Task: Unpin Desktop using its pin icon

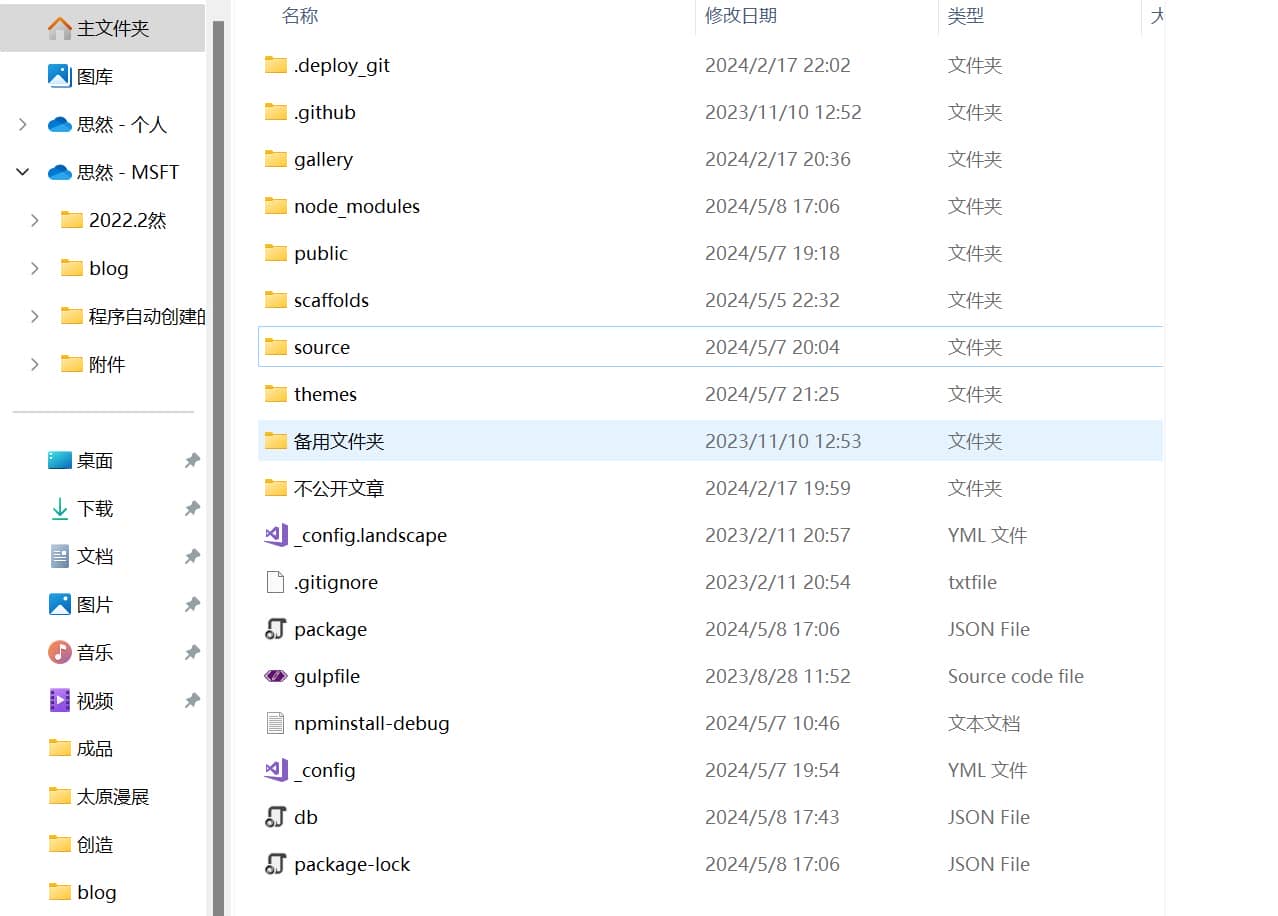Action: 192,460
